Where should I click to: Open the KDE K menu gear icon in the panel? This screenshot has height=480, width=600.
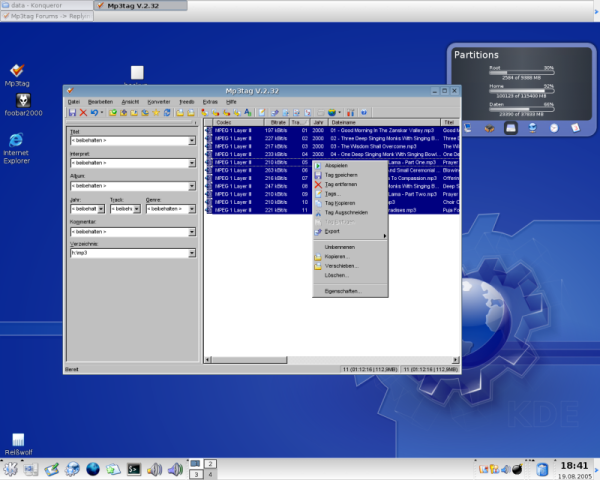point(10,469)
